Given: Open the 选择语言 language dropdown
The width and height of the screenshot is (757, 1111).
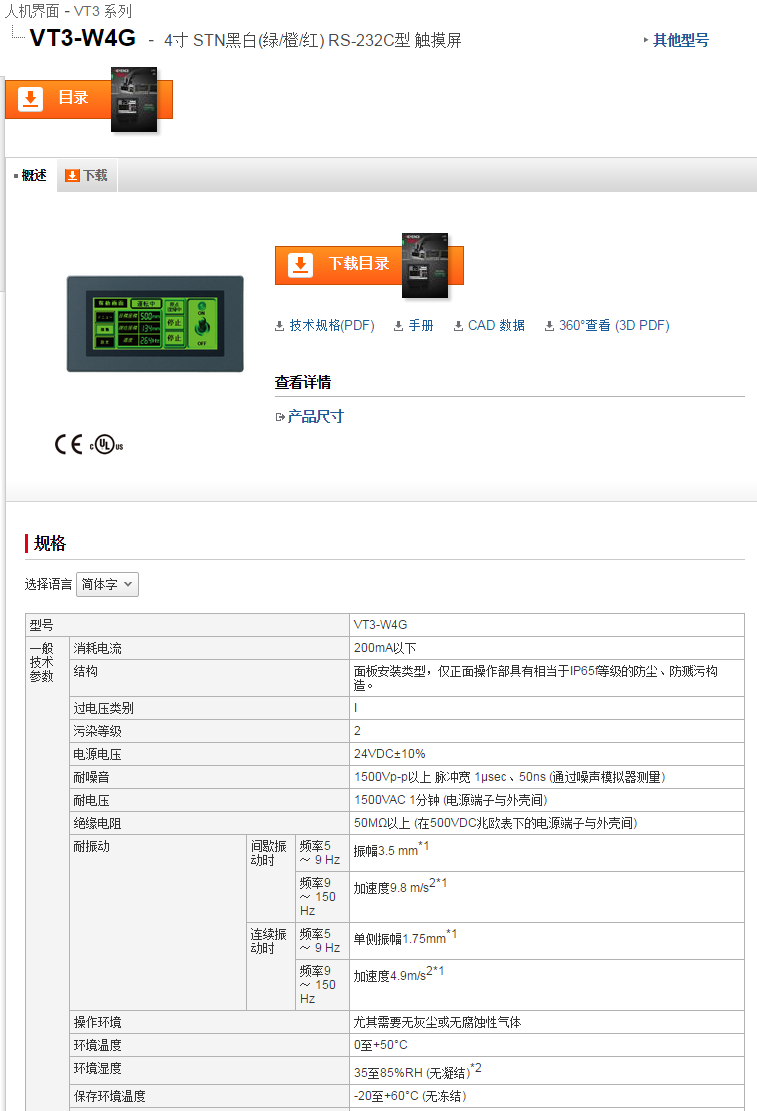Looking at the screenshot, I should (x=107, y=585).
